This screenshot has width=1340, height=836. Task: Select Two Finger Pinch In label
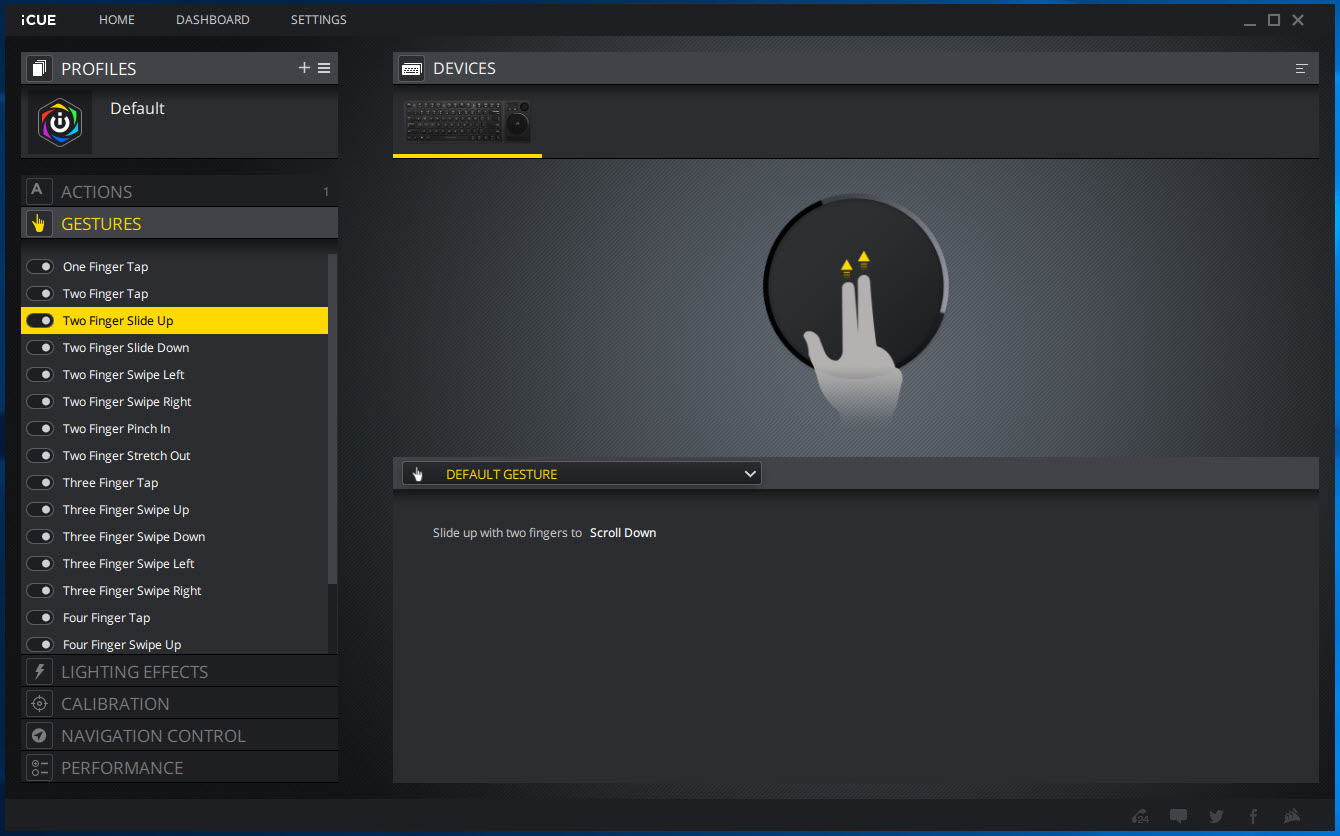pyautogui.click(x=117, y=429)
